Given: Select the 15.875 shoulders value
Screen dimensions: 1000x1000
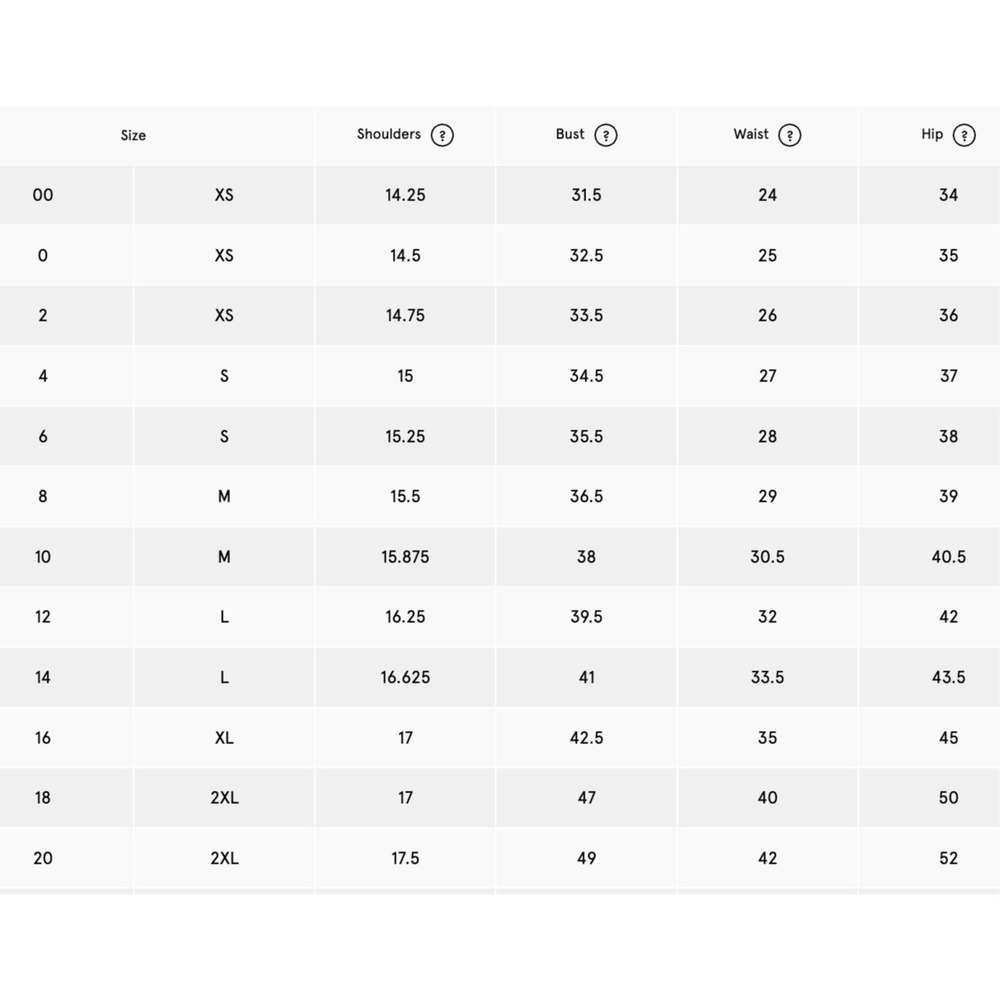Looking at the screenshot, I should click(405, 557).
